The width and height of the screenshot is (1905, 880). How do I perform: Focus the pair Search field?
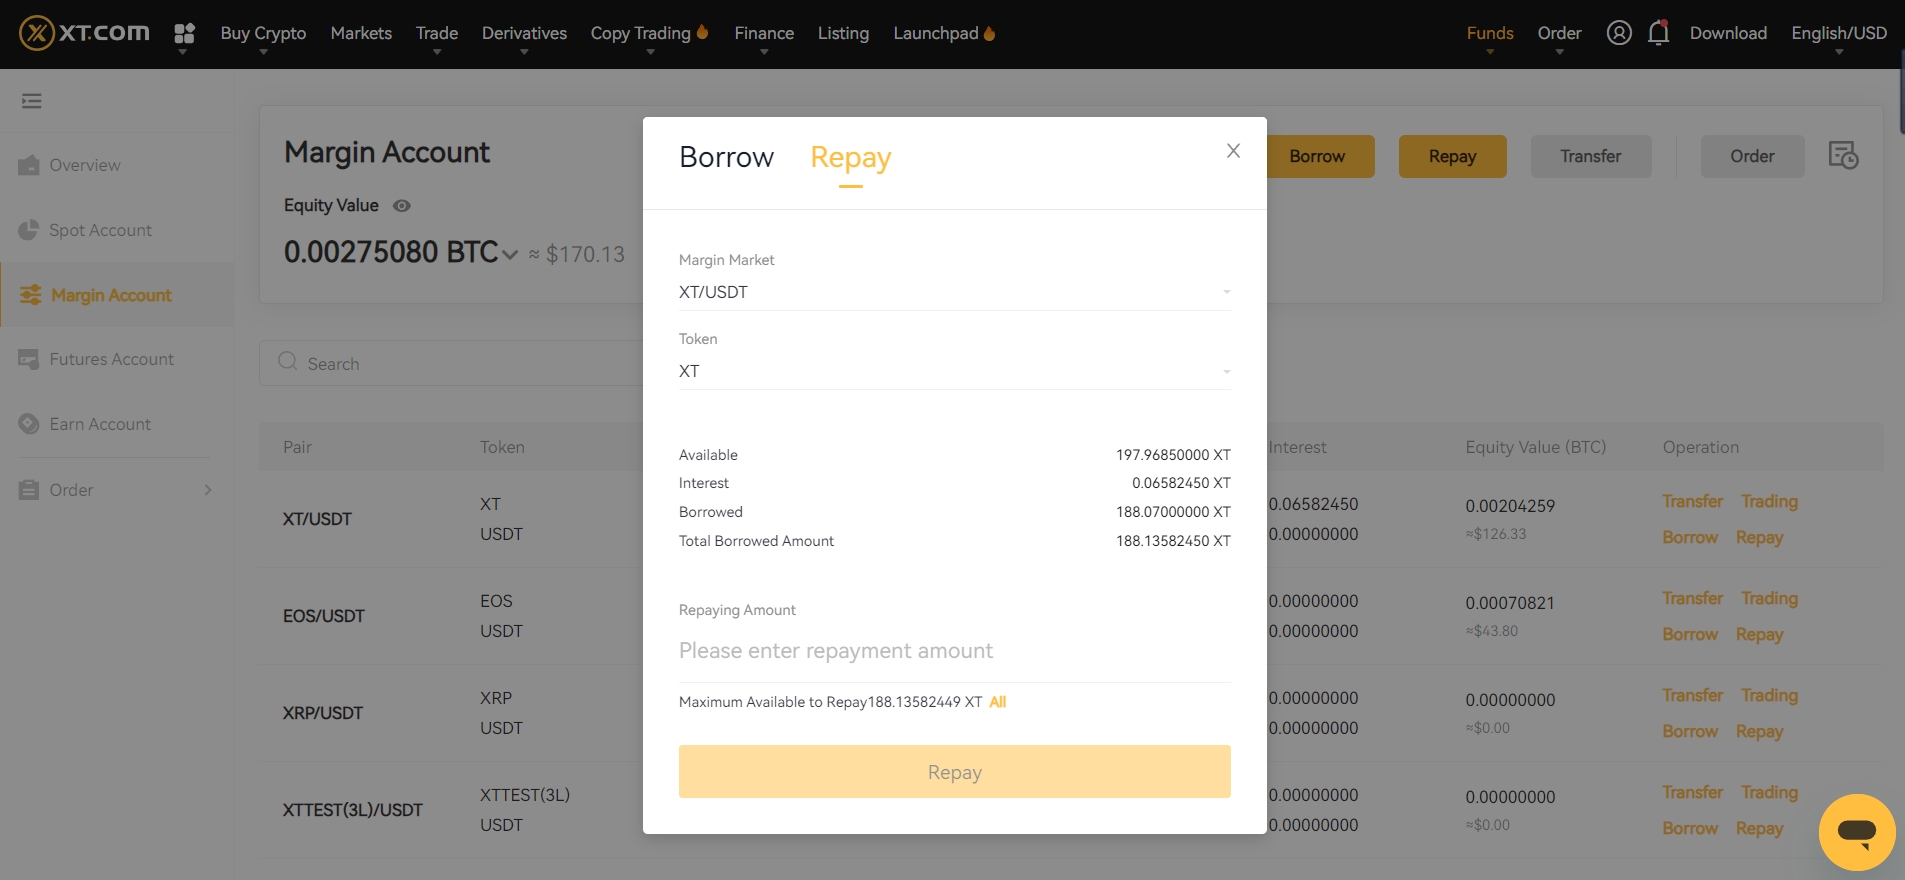click(452, 363)
